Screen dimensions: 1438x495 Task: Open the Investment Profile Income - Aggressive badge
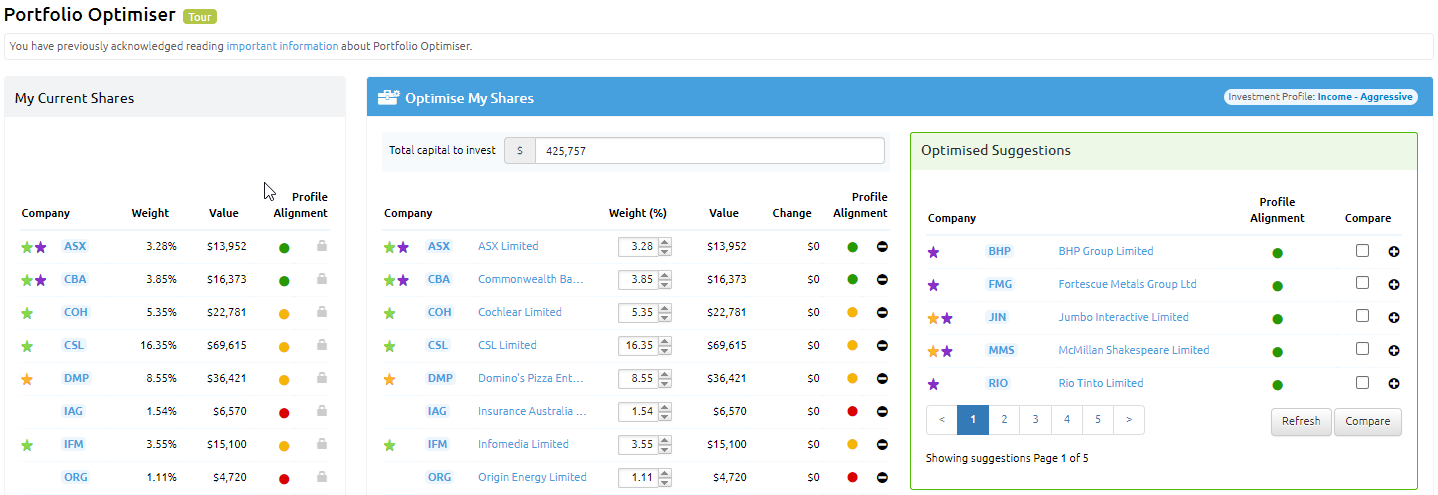click(x=1320, y=97)
